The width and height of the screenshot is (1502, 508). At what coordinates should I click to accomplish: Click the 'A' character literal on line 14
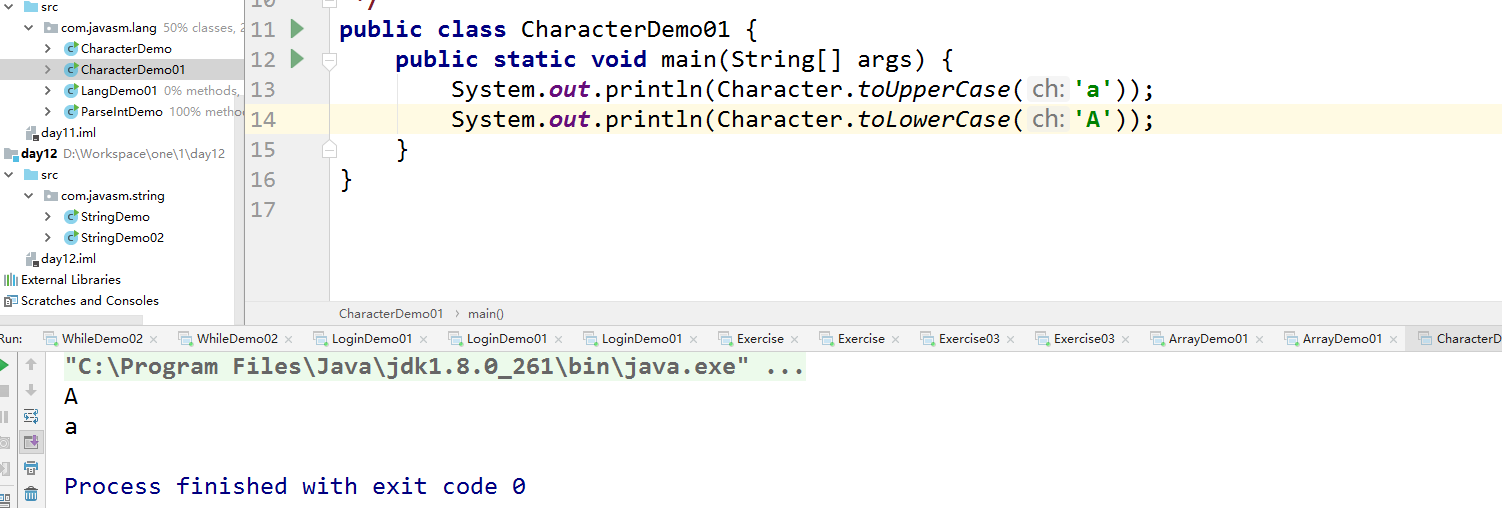click(1093, 120)
